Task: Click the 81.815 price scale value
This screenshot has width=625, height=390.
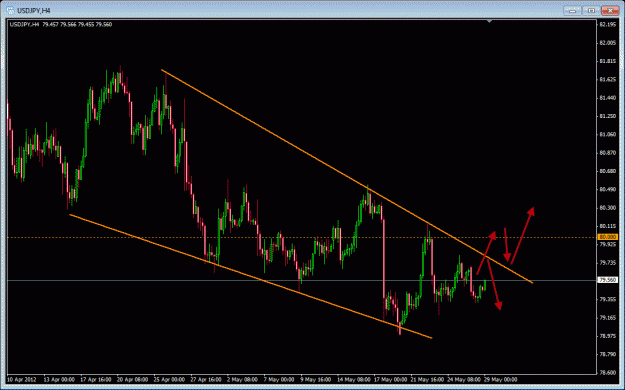Action: (608, 61)
